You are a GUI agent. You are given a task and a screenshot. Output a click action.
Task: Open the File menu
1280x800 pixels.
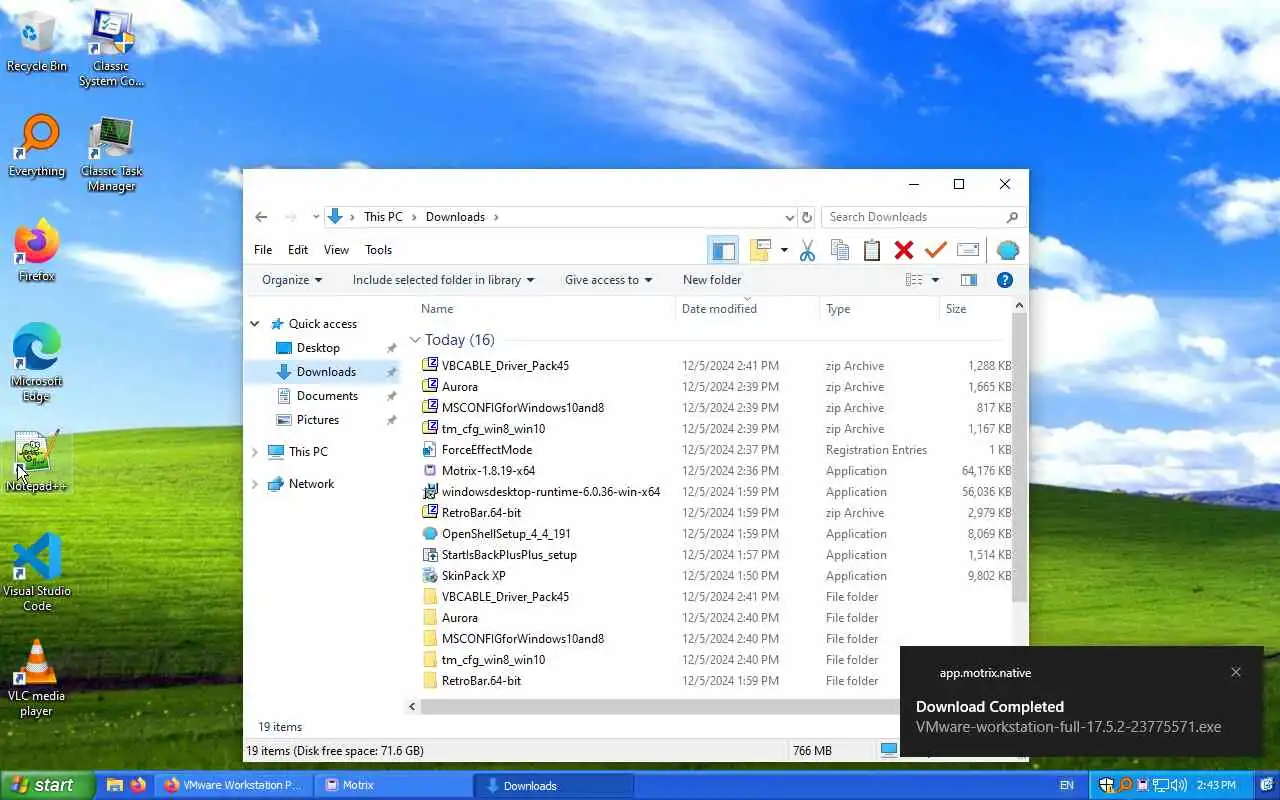pyautogui.click(x=263, y=250)
